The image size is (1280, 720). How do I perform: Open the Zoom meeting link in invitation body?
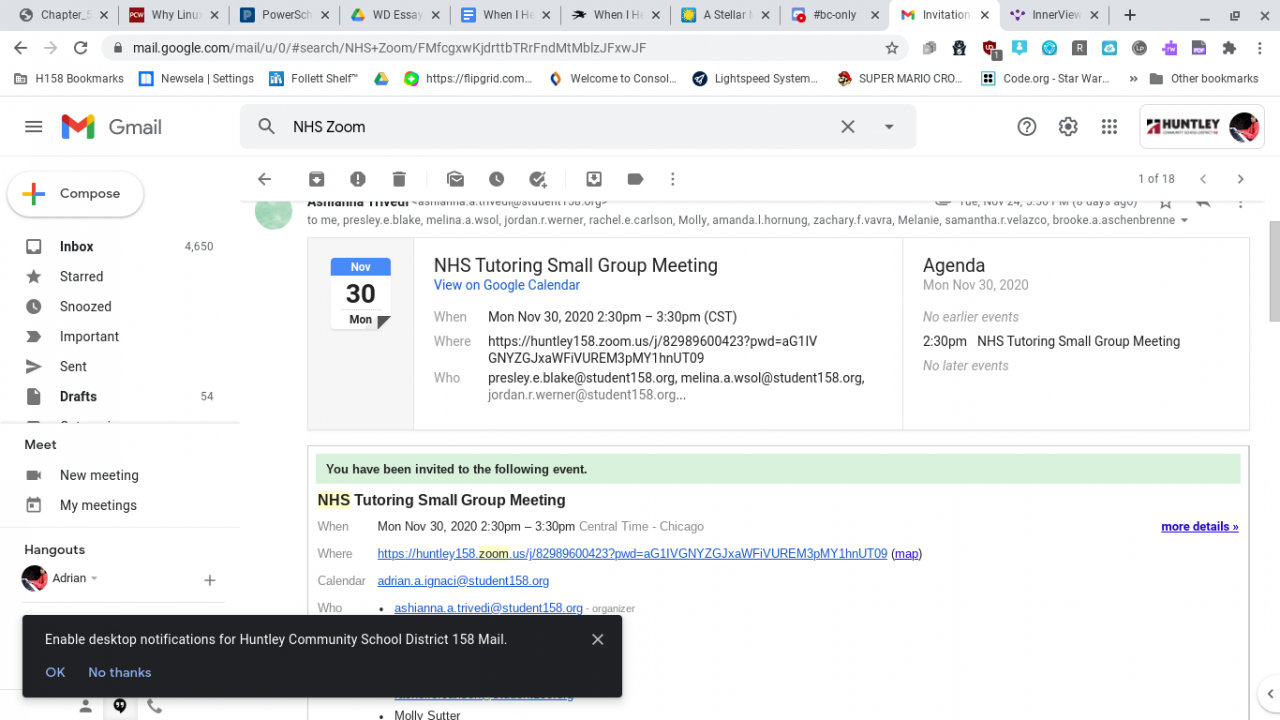[632, 553]
